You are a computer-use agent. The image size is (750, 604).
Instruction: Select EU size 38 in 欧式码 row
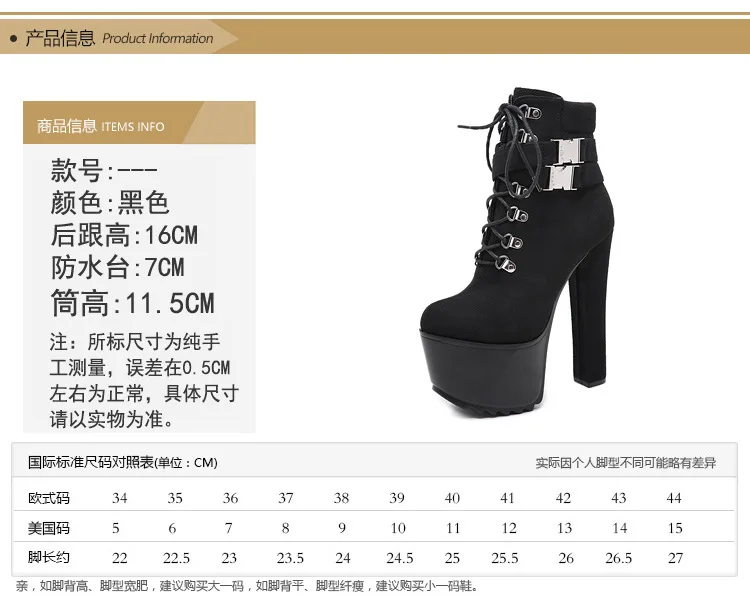341,498
